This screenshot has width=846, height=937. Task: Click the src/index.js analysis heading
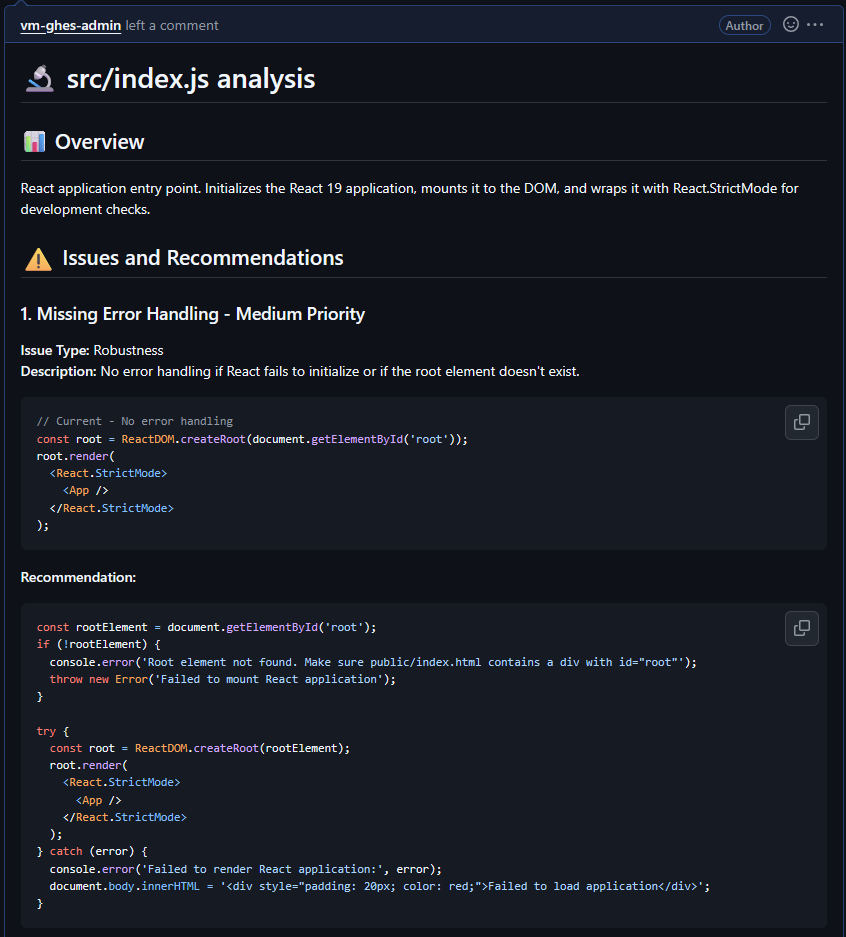(x=190, y=78)
